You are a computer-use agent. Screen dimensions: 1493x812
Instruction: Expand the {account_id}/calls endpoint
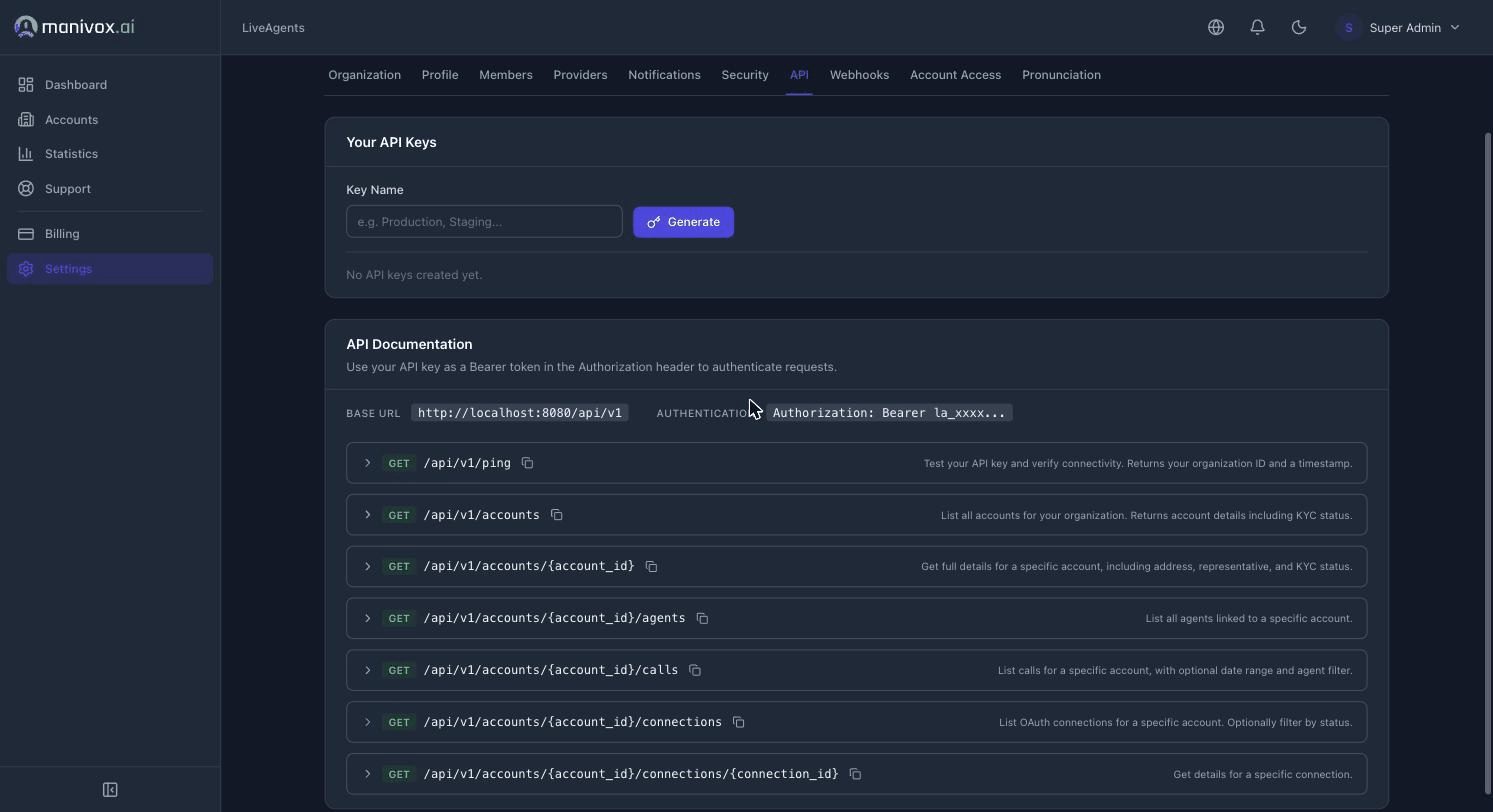[368, 670]
